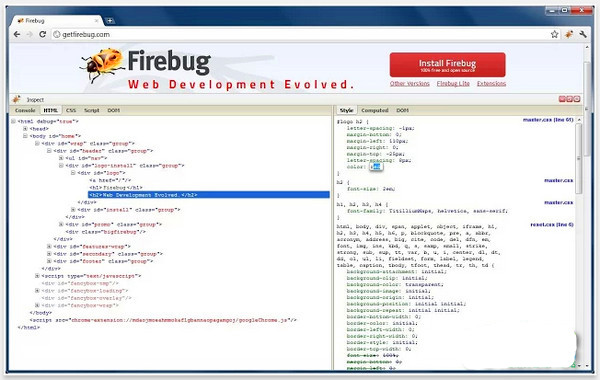
Task: Expand the fancybox-loading div node
Action: [37, 290]
